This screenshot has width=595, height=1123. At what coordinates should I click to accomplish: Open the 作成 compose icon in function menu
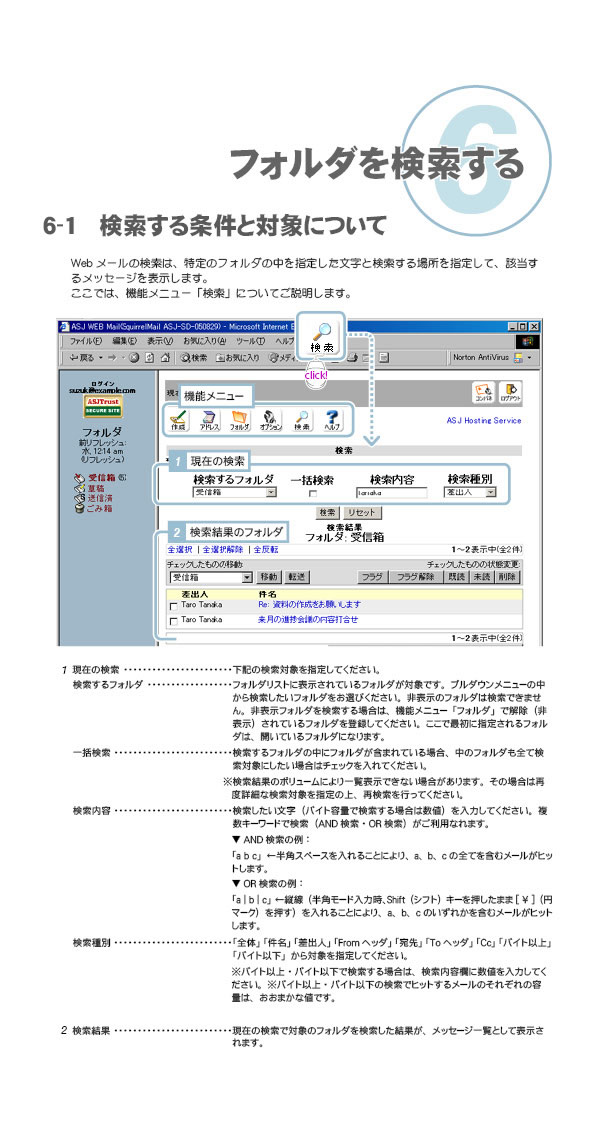(x=179, y=420)
